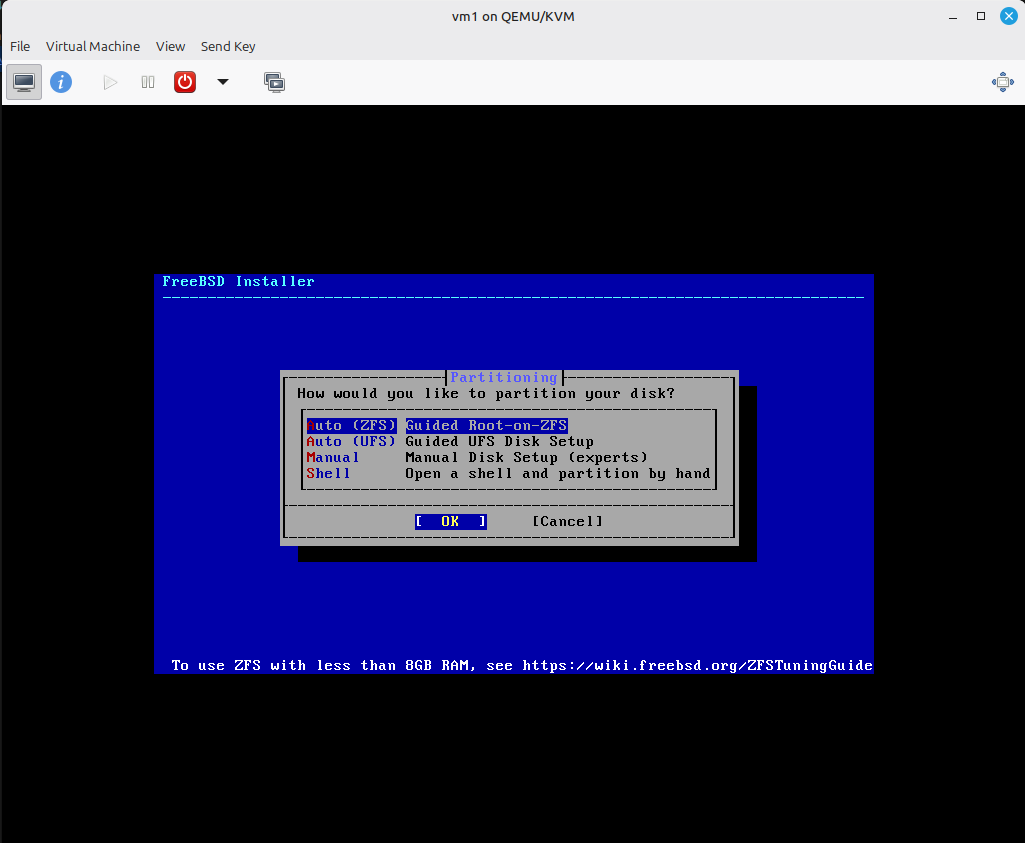Maximize the vm1 QEMU/KVM window

[x=981, y=16]
